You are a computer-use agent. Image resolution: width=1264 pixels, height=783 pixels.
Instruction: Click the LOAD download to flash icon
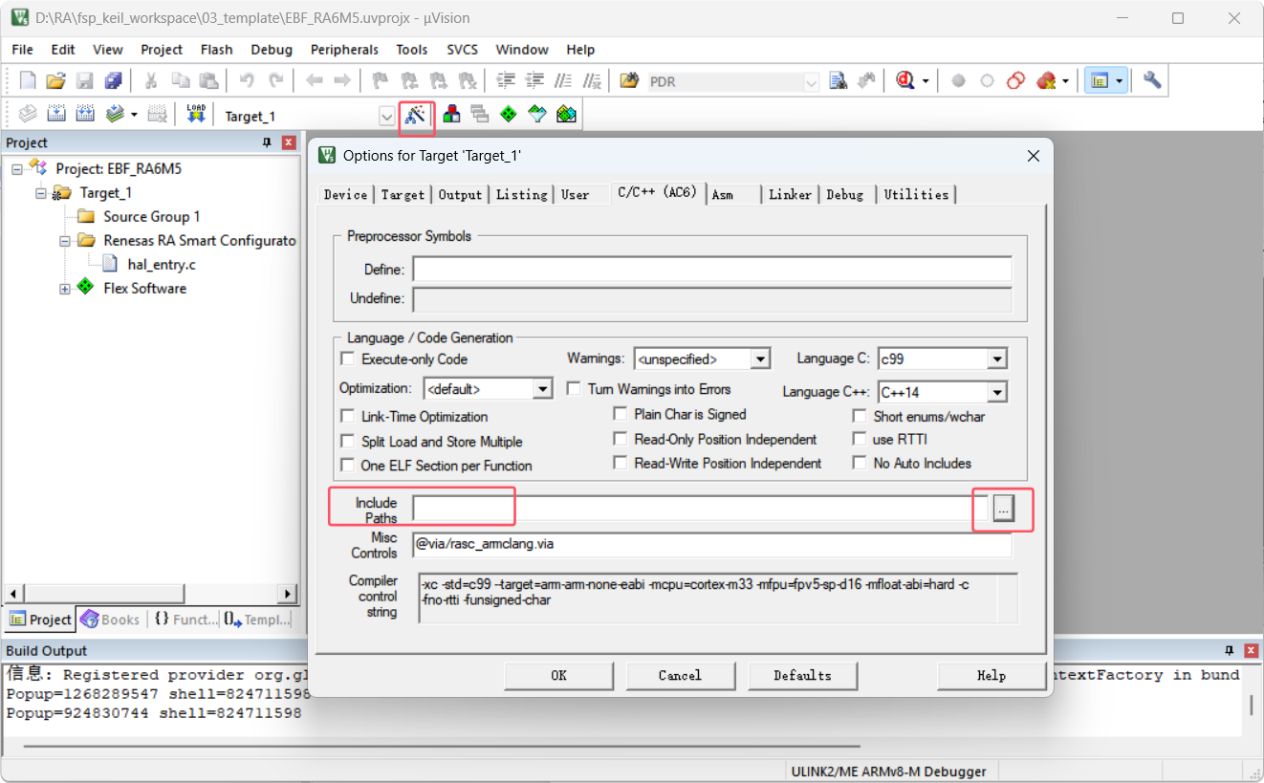196,115
